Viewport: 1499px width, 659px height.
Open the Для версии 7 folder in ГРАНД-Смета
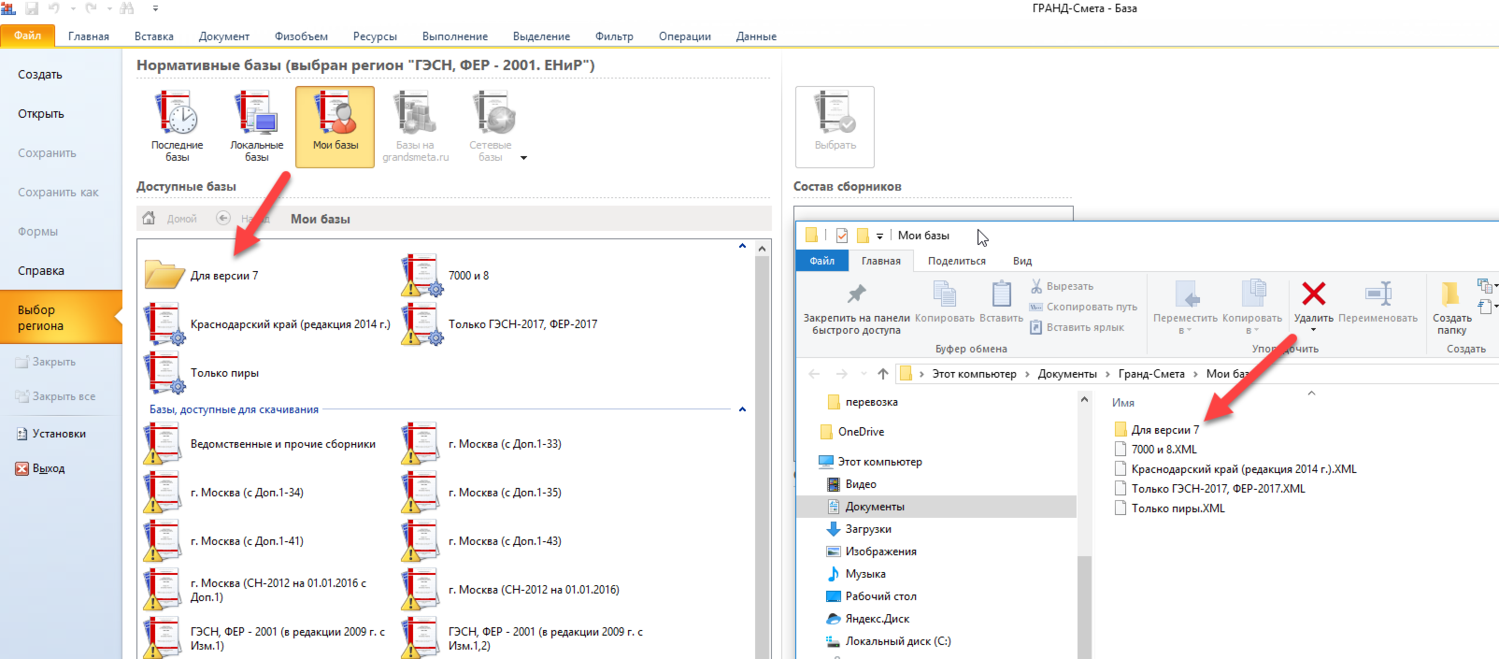coord(201,274)
